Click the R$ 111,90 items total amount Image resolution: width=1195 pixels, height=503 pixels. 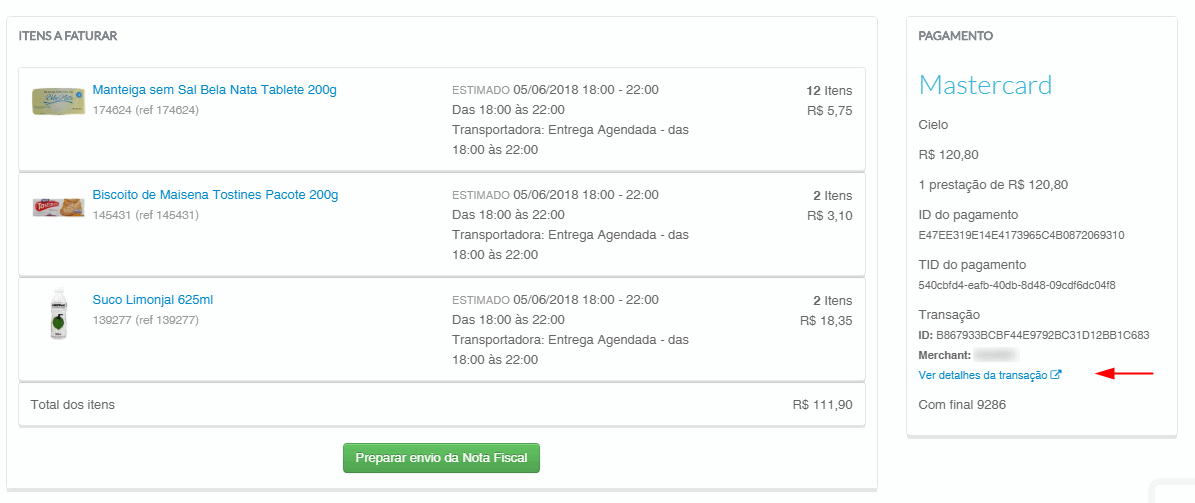point(822,405)
